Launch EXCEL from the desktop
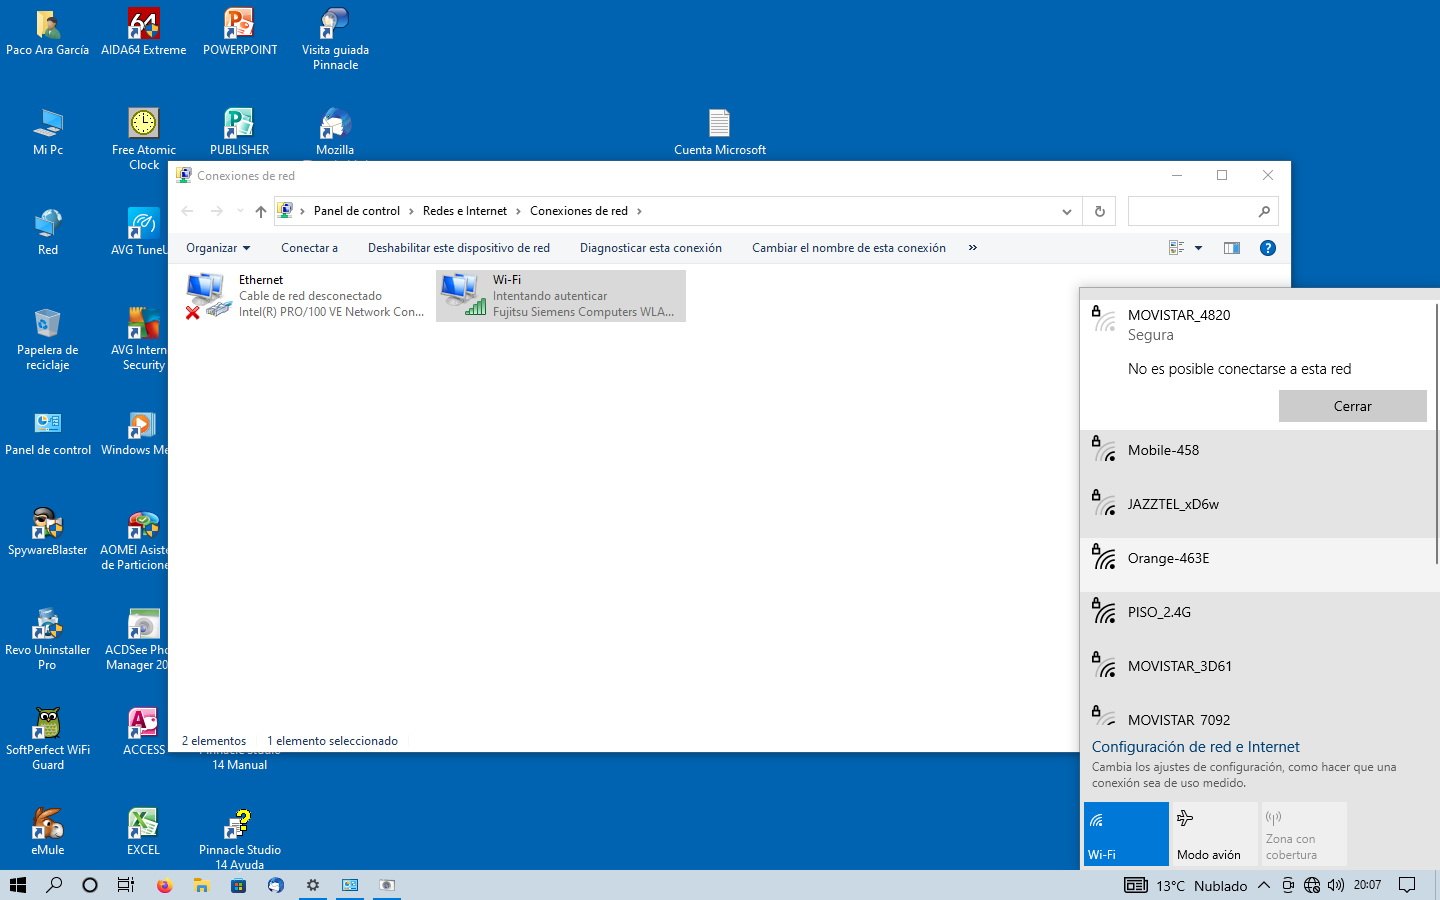The image size is (1440, 900). pyautogui.click(x=143, y=832)
